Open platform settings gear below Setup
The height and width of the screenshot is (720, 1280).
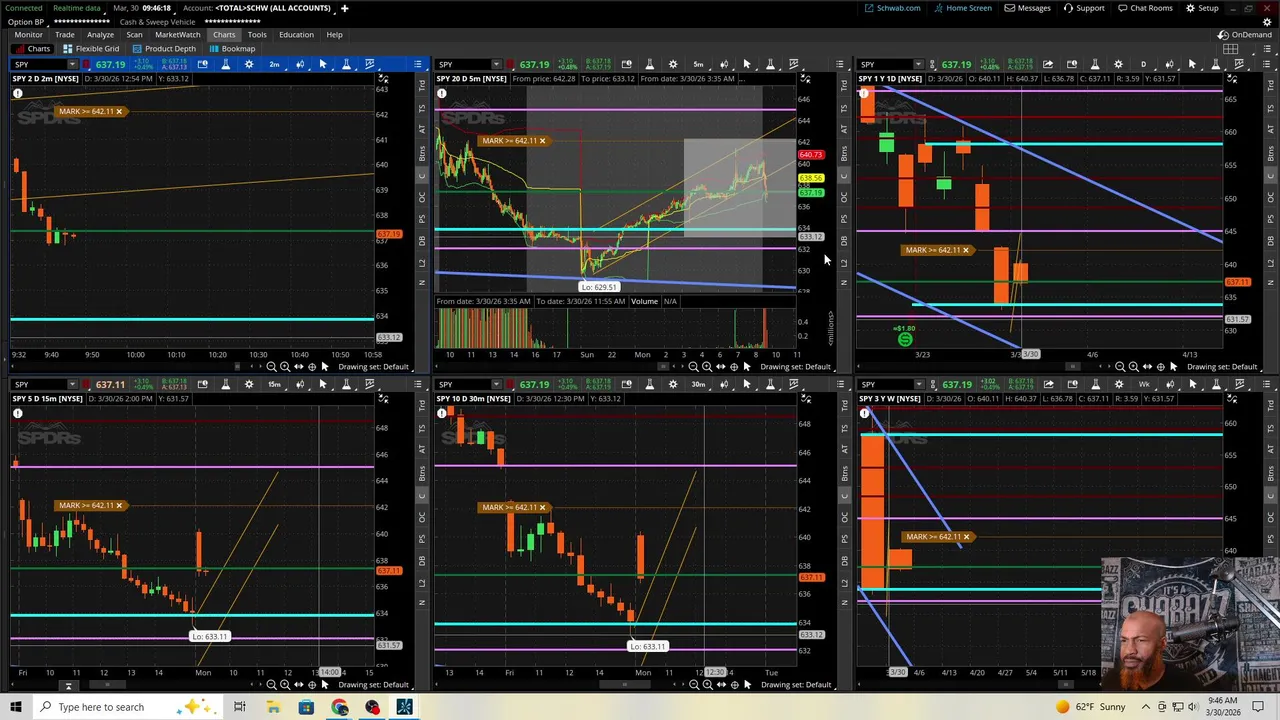pos(1267,22)
